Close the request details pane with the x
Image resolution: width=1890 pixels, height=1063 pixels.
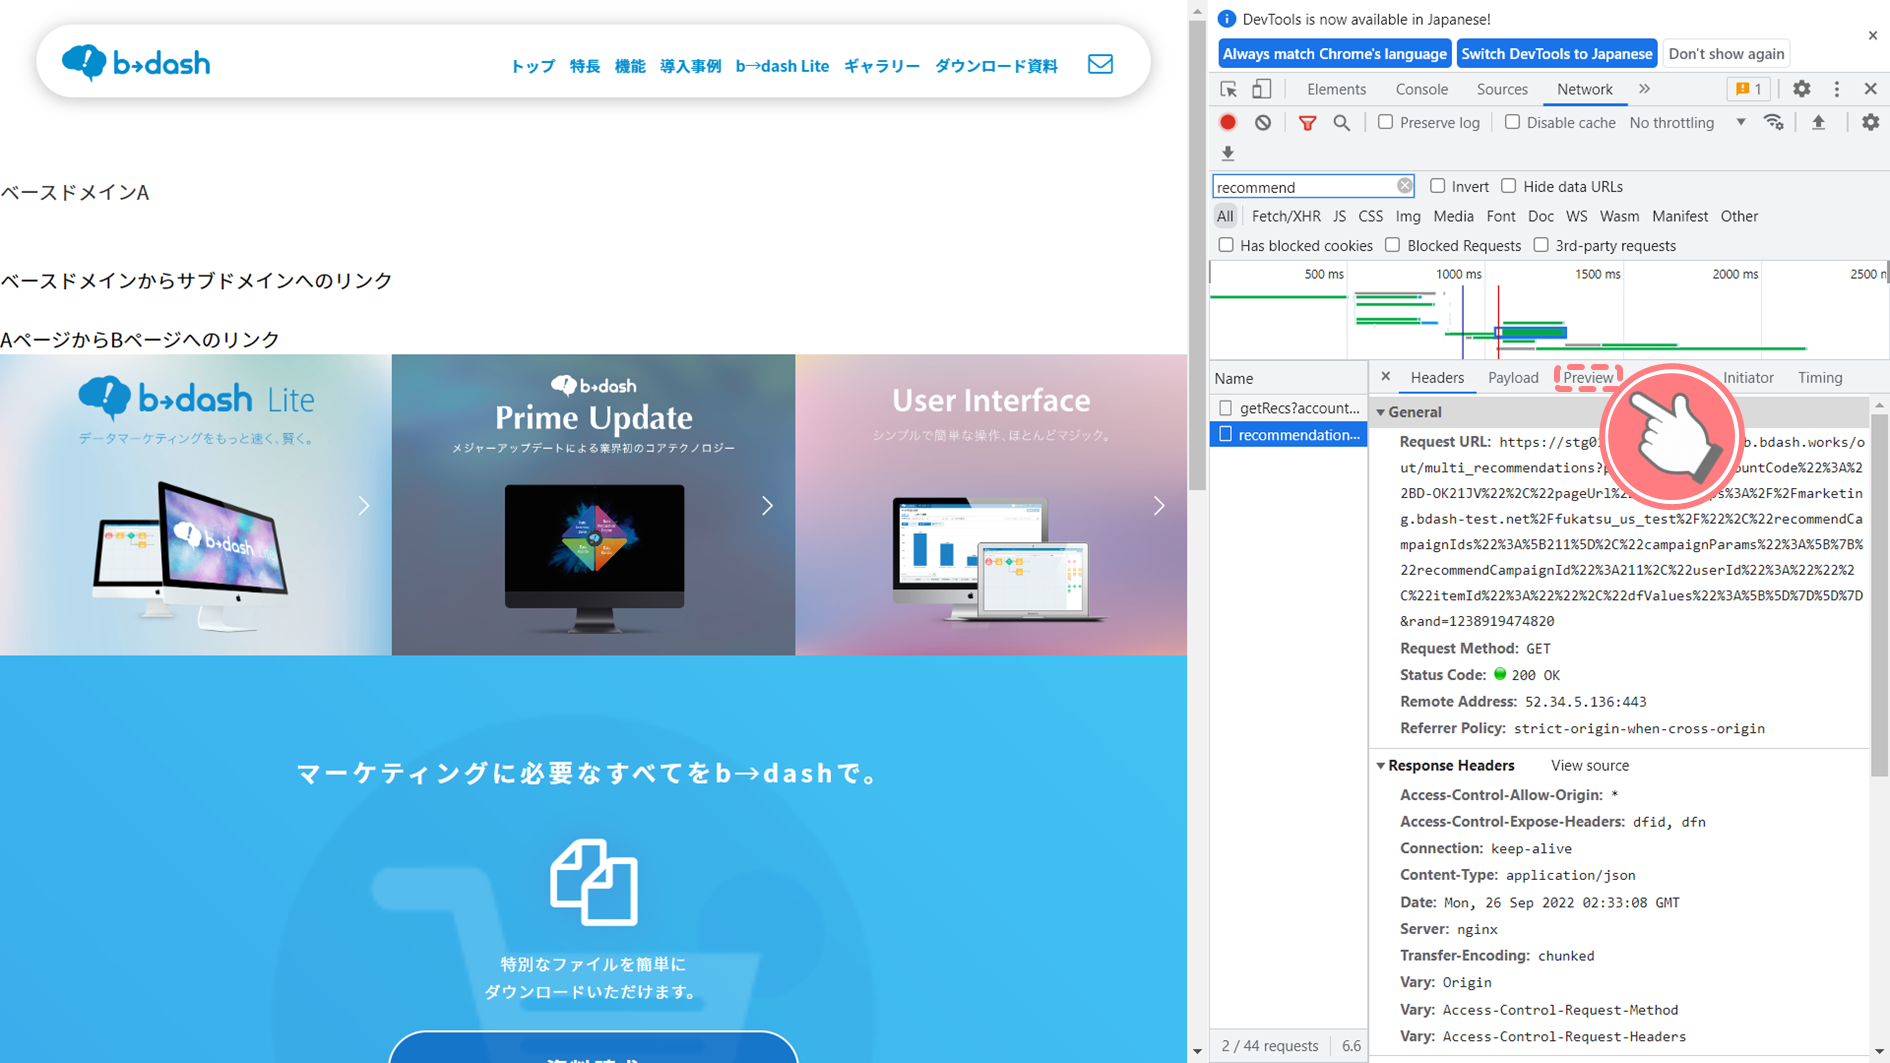(x=1385, y=377)
